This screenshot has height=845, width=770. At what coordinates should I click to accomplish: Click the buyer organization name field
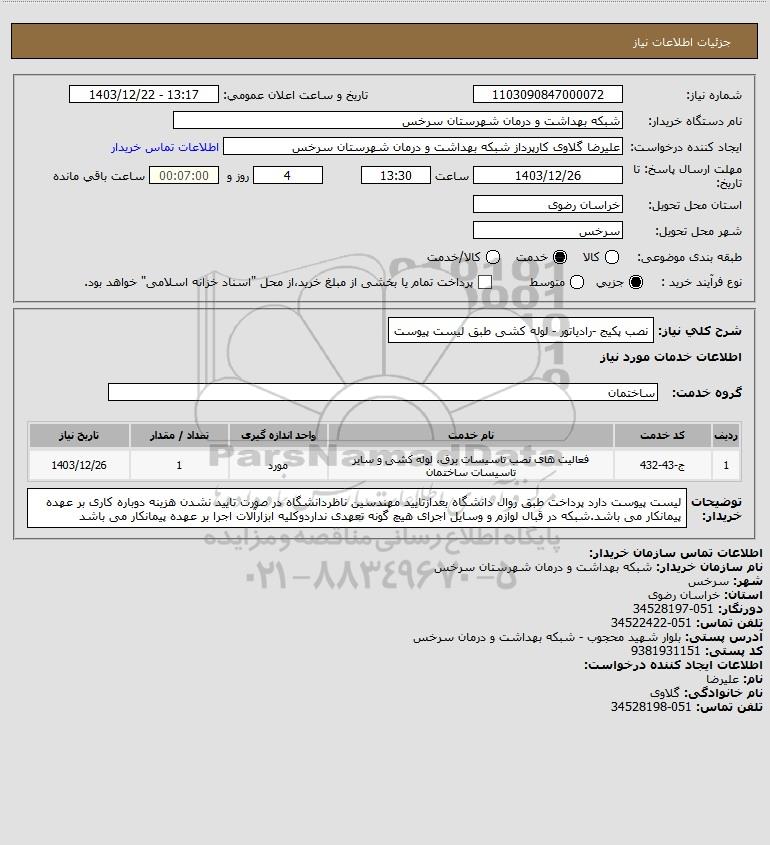pyautogui.click(x=398, y=121)
